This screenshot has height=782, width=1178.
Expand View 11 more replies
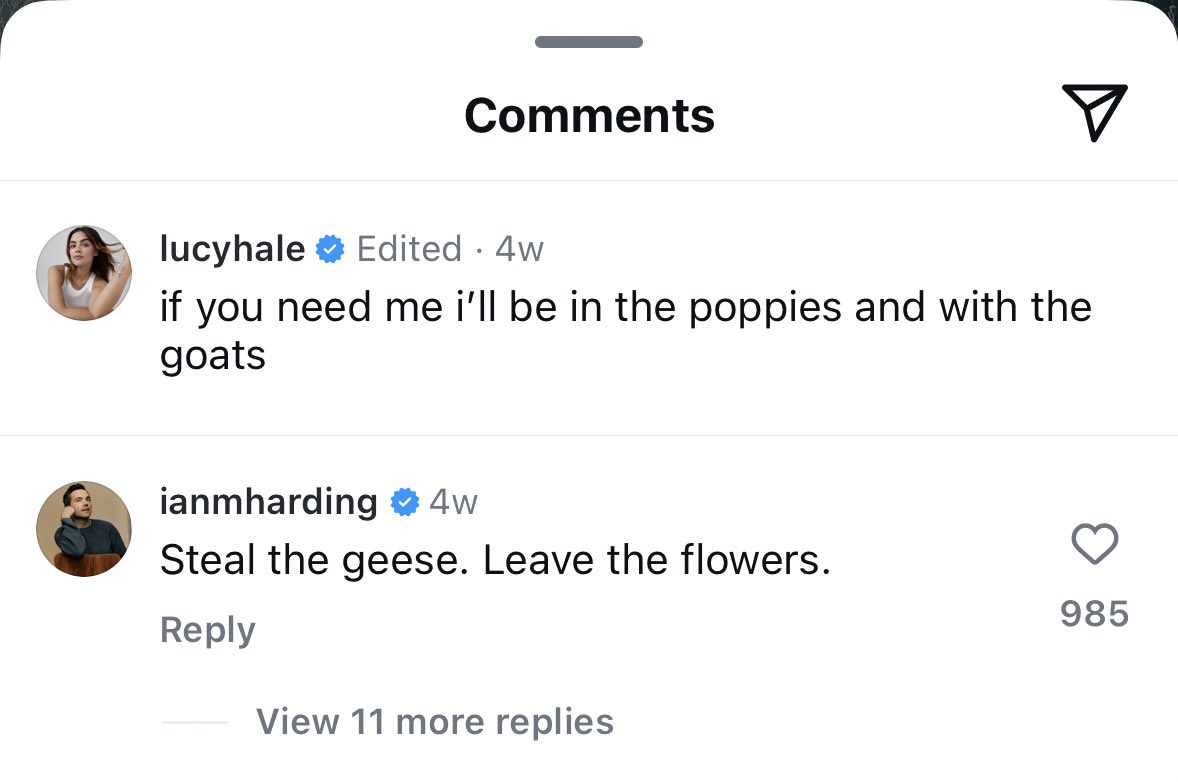435,722
